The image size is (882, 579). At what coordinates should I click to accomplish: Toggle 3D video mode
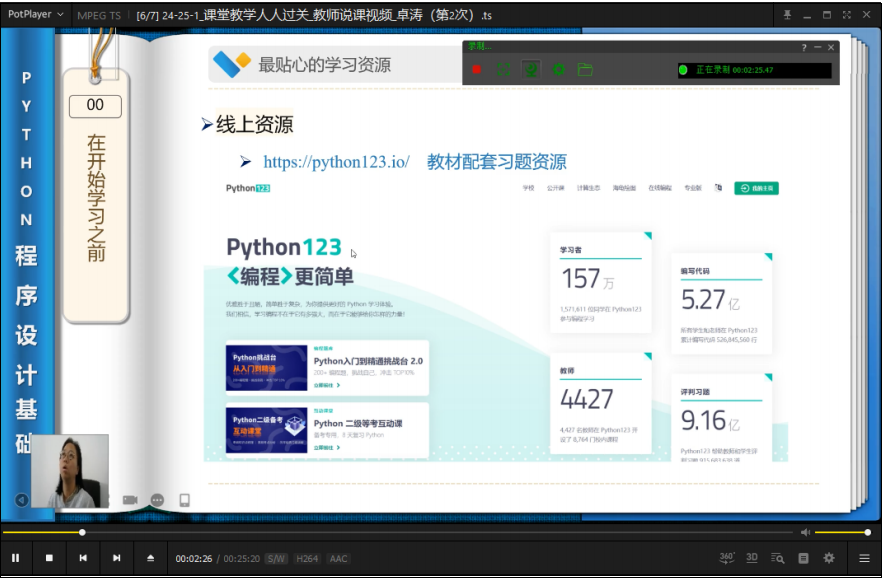click(x=752, y=558)
